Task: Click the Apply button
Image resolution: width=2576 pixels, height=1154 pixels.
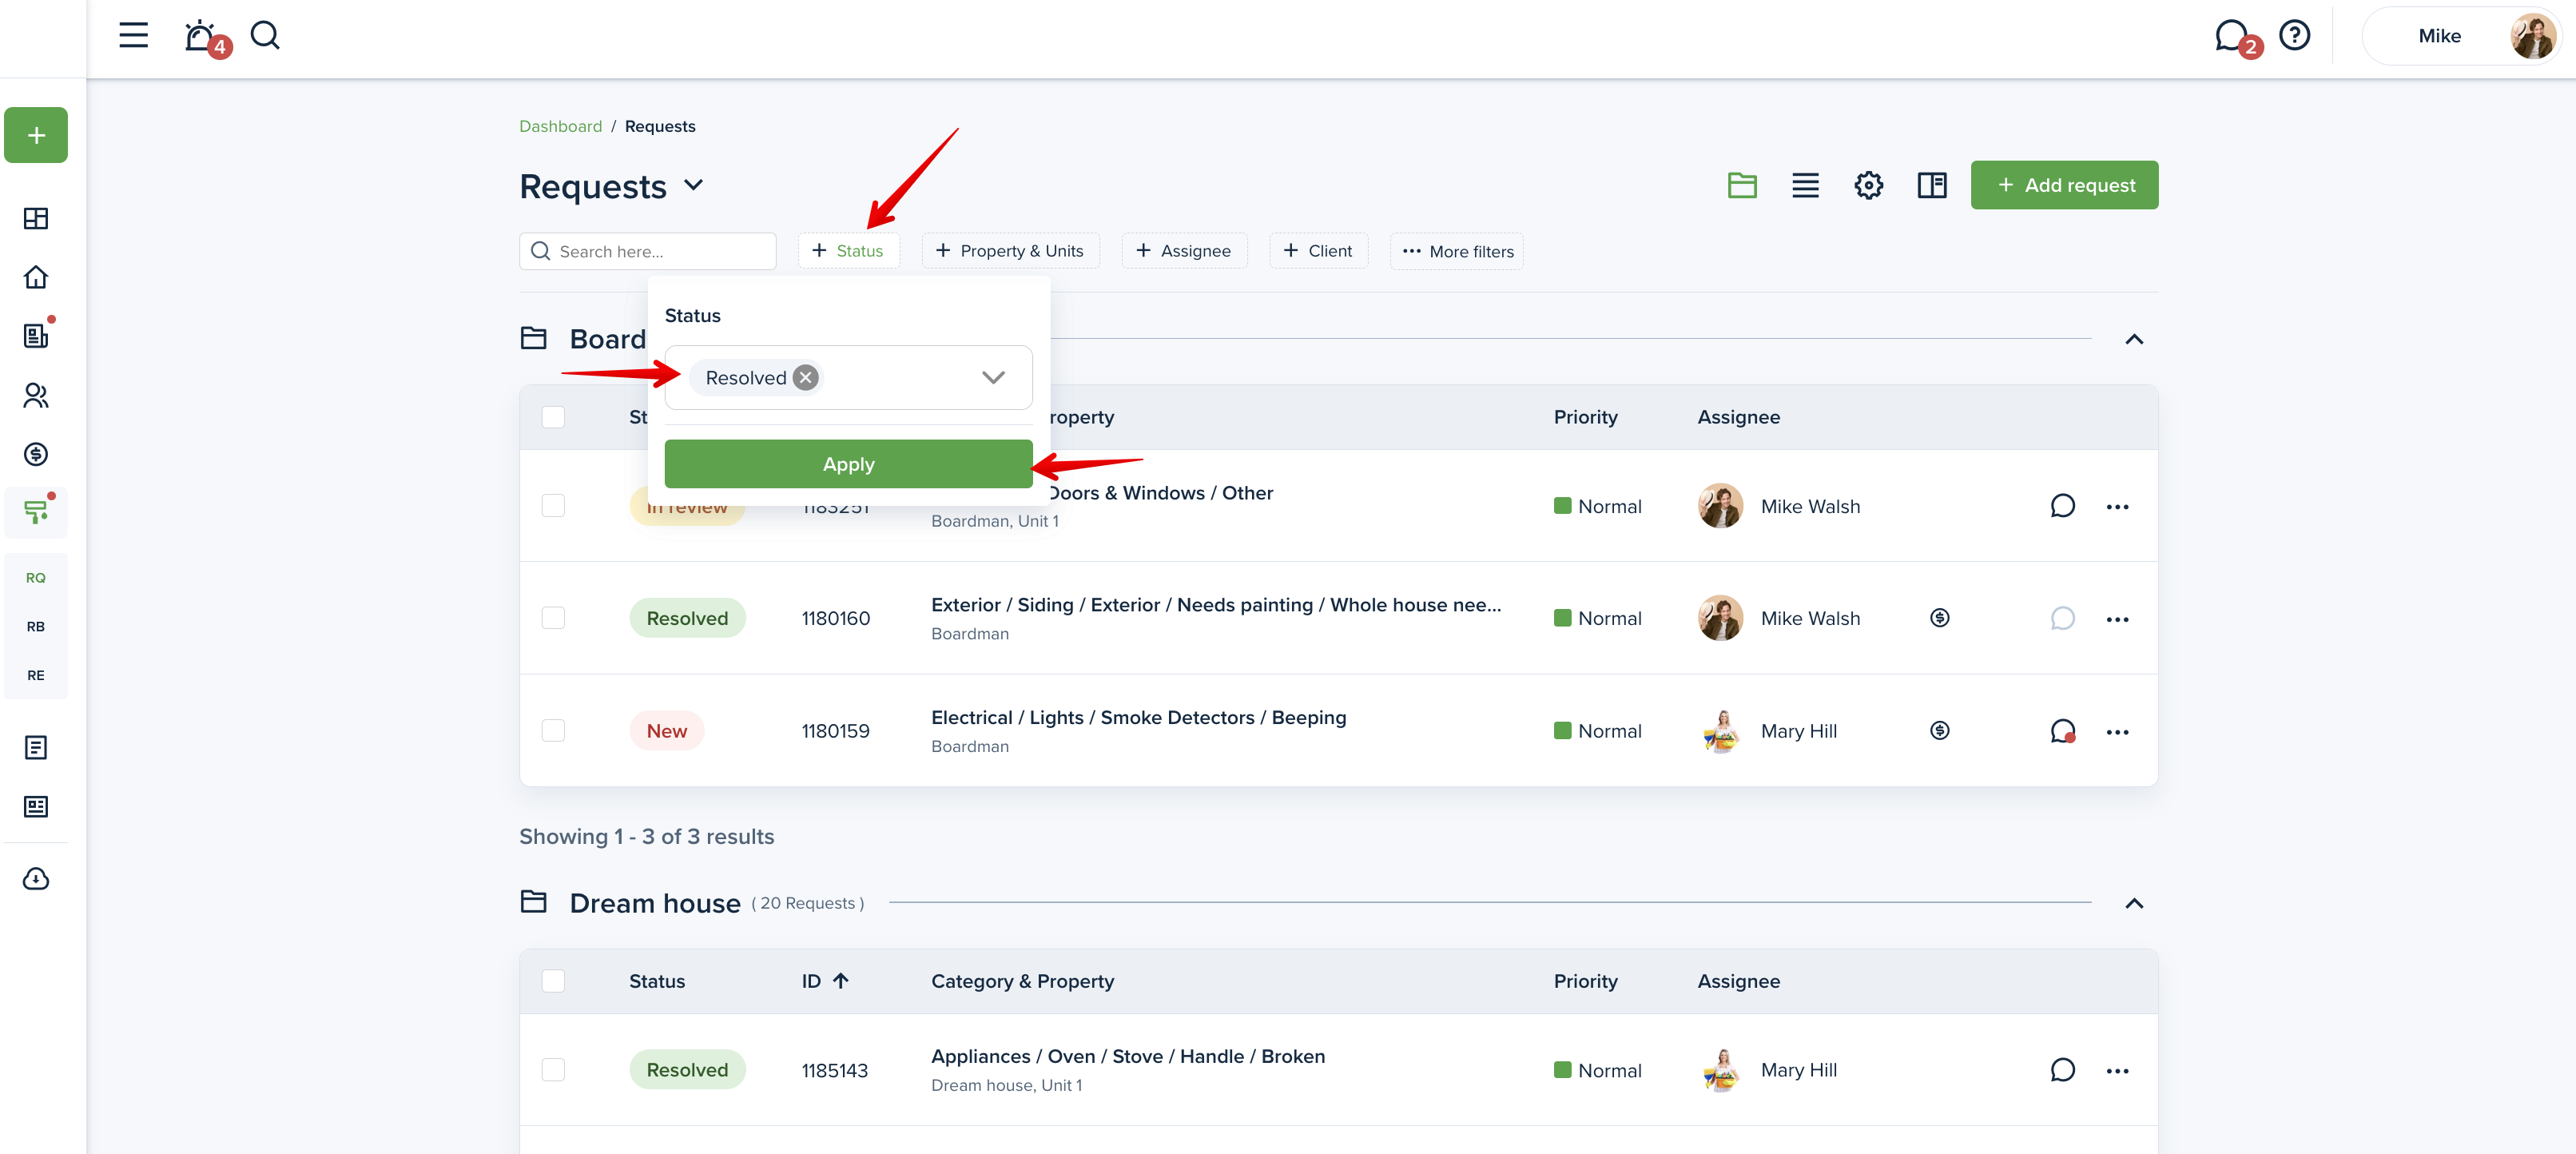Action: 848,464
